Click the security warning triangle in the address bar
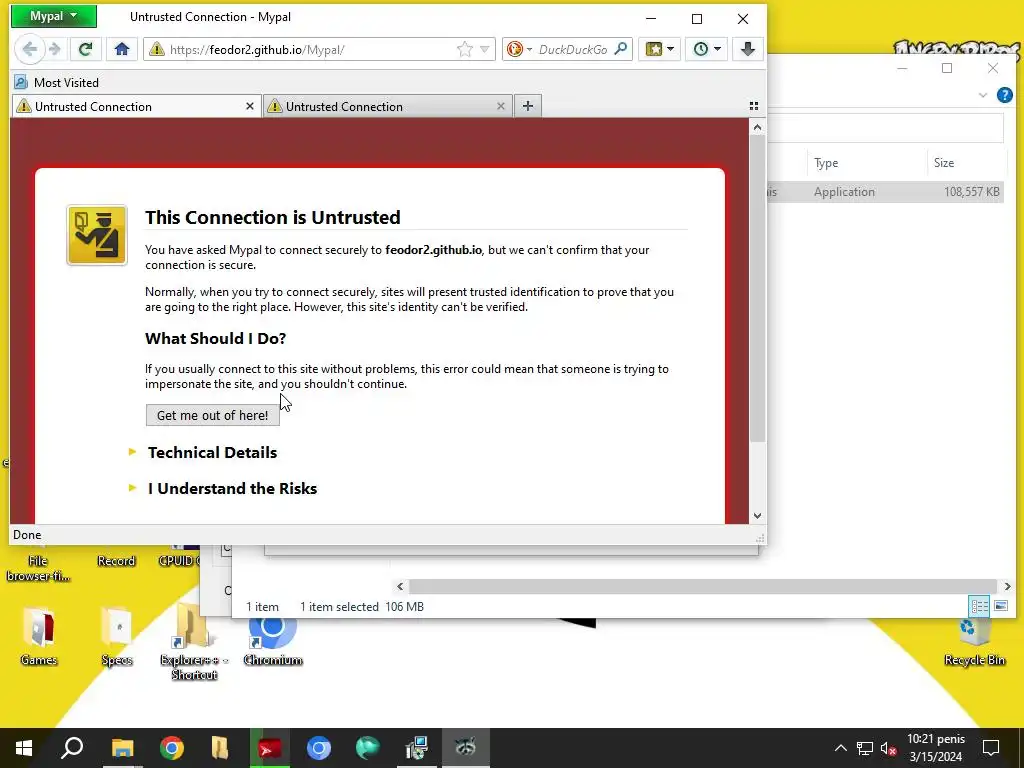Viewport: 1024px width, 768px height. [157, 49]
